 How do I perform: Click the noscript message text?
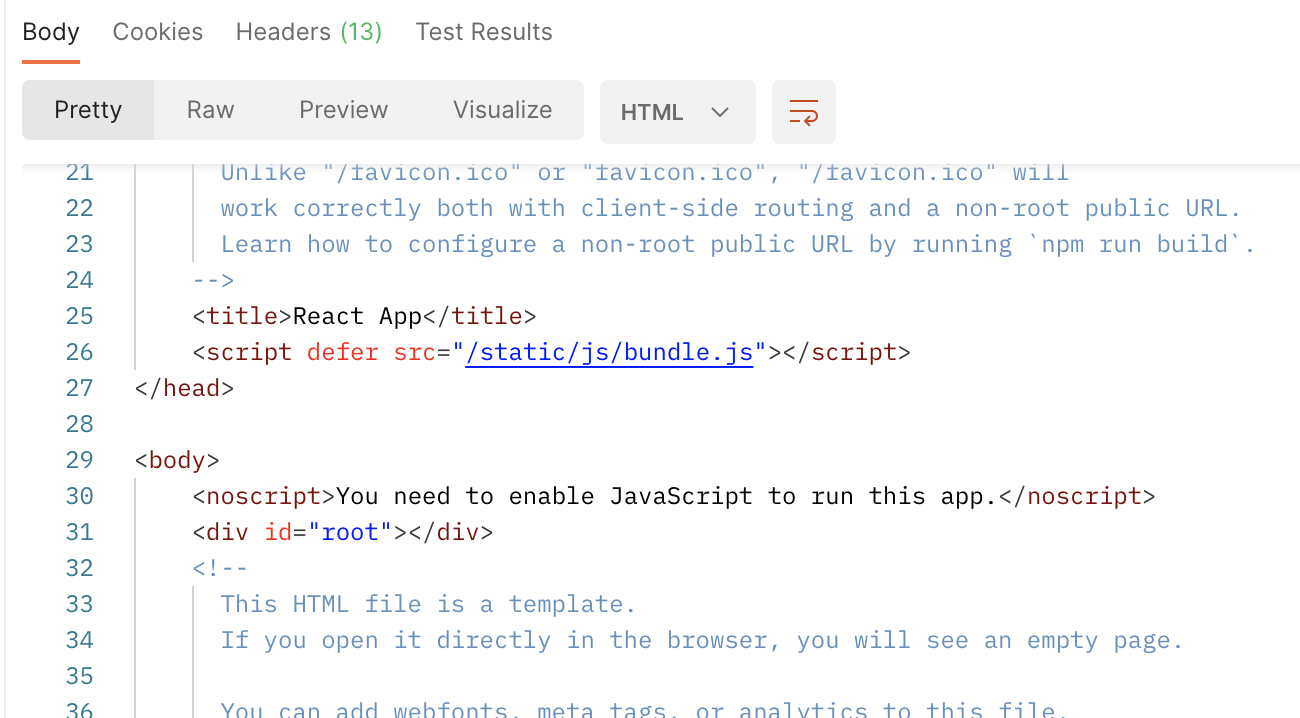click(667, 496)
